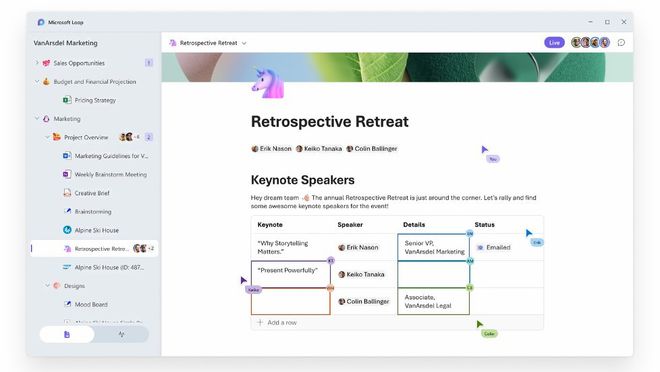The image size is (660, 372).
Task: Select Associate, VanArsdel Legal cell
Action: 434,301
